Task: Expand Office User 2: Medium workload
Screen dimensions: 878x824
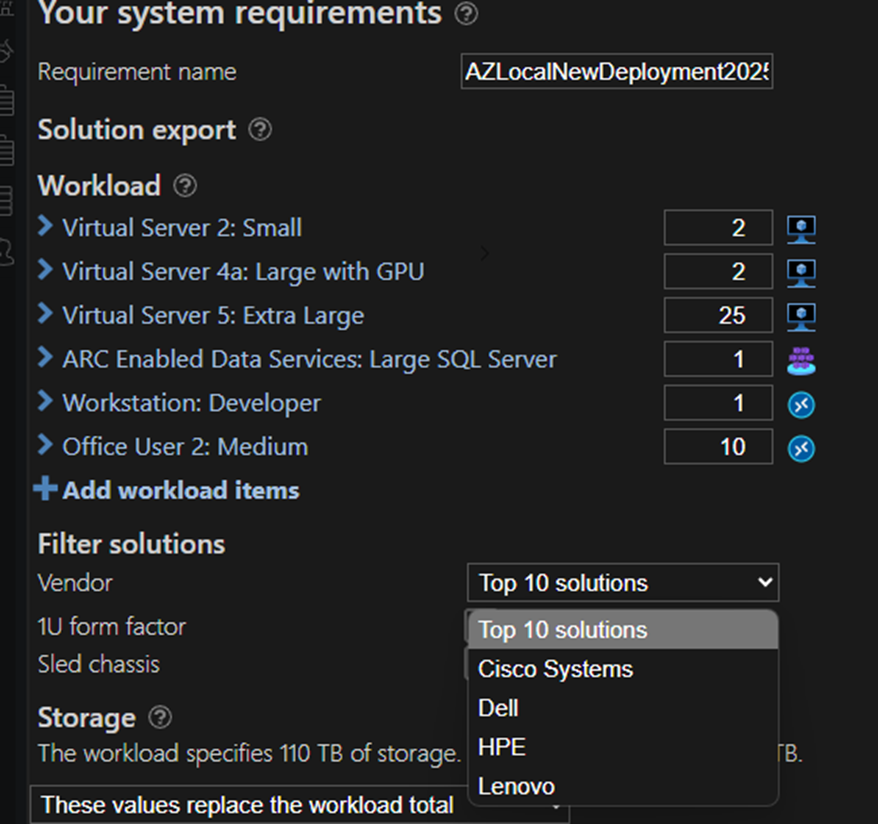Action: 45,444
